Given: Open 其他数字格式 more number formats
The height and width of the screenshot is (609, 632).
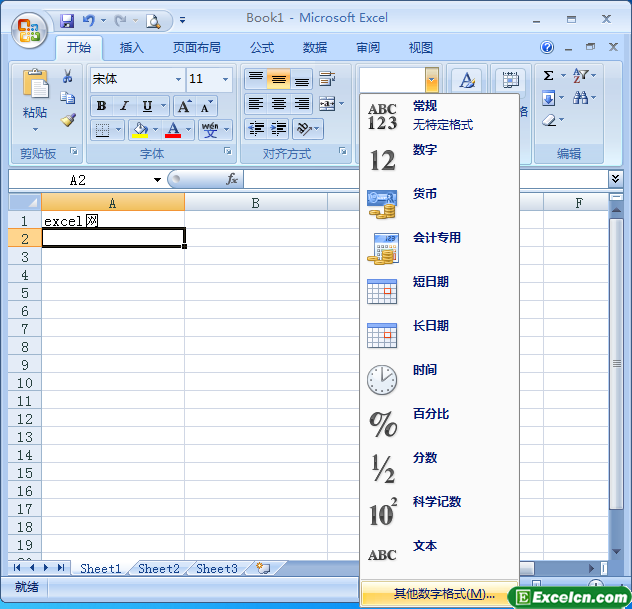Looking at the screenshot, I should [x=439, y=593].
